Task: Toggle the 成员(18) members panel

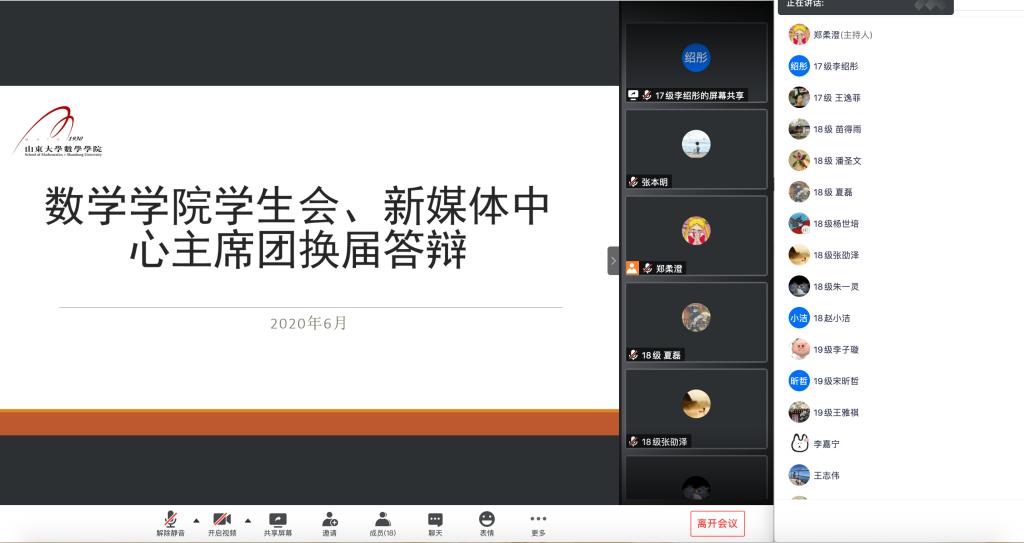Action: coord(382,520)
